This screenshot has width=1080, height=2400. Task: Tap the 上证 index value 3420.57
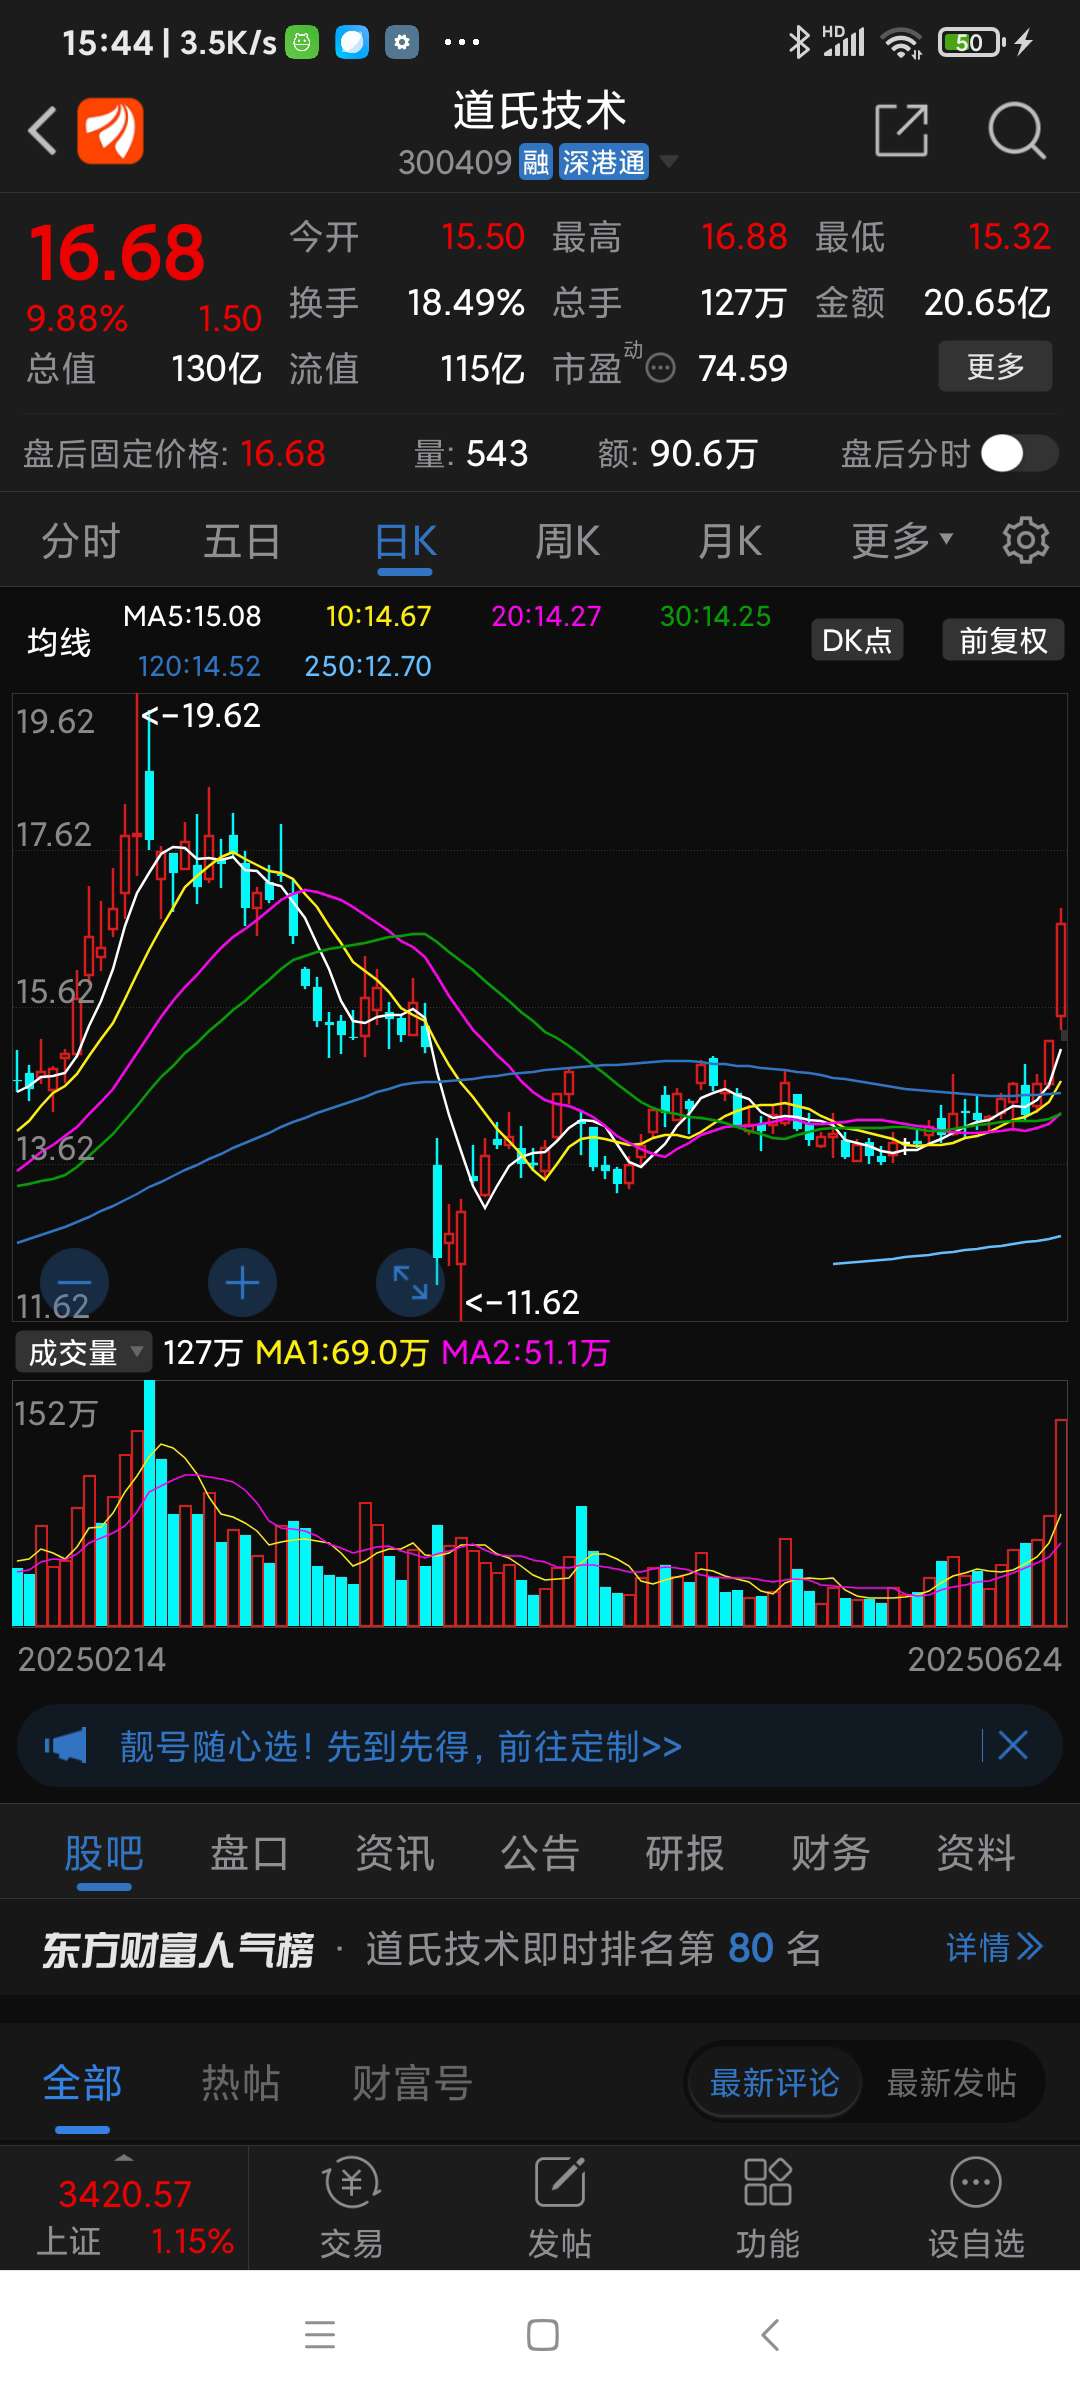coord(124,2194)
